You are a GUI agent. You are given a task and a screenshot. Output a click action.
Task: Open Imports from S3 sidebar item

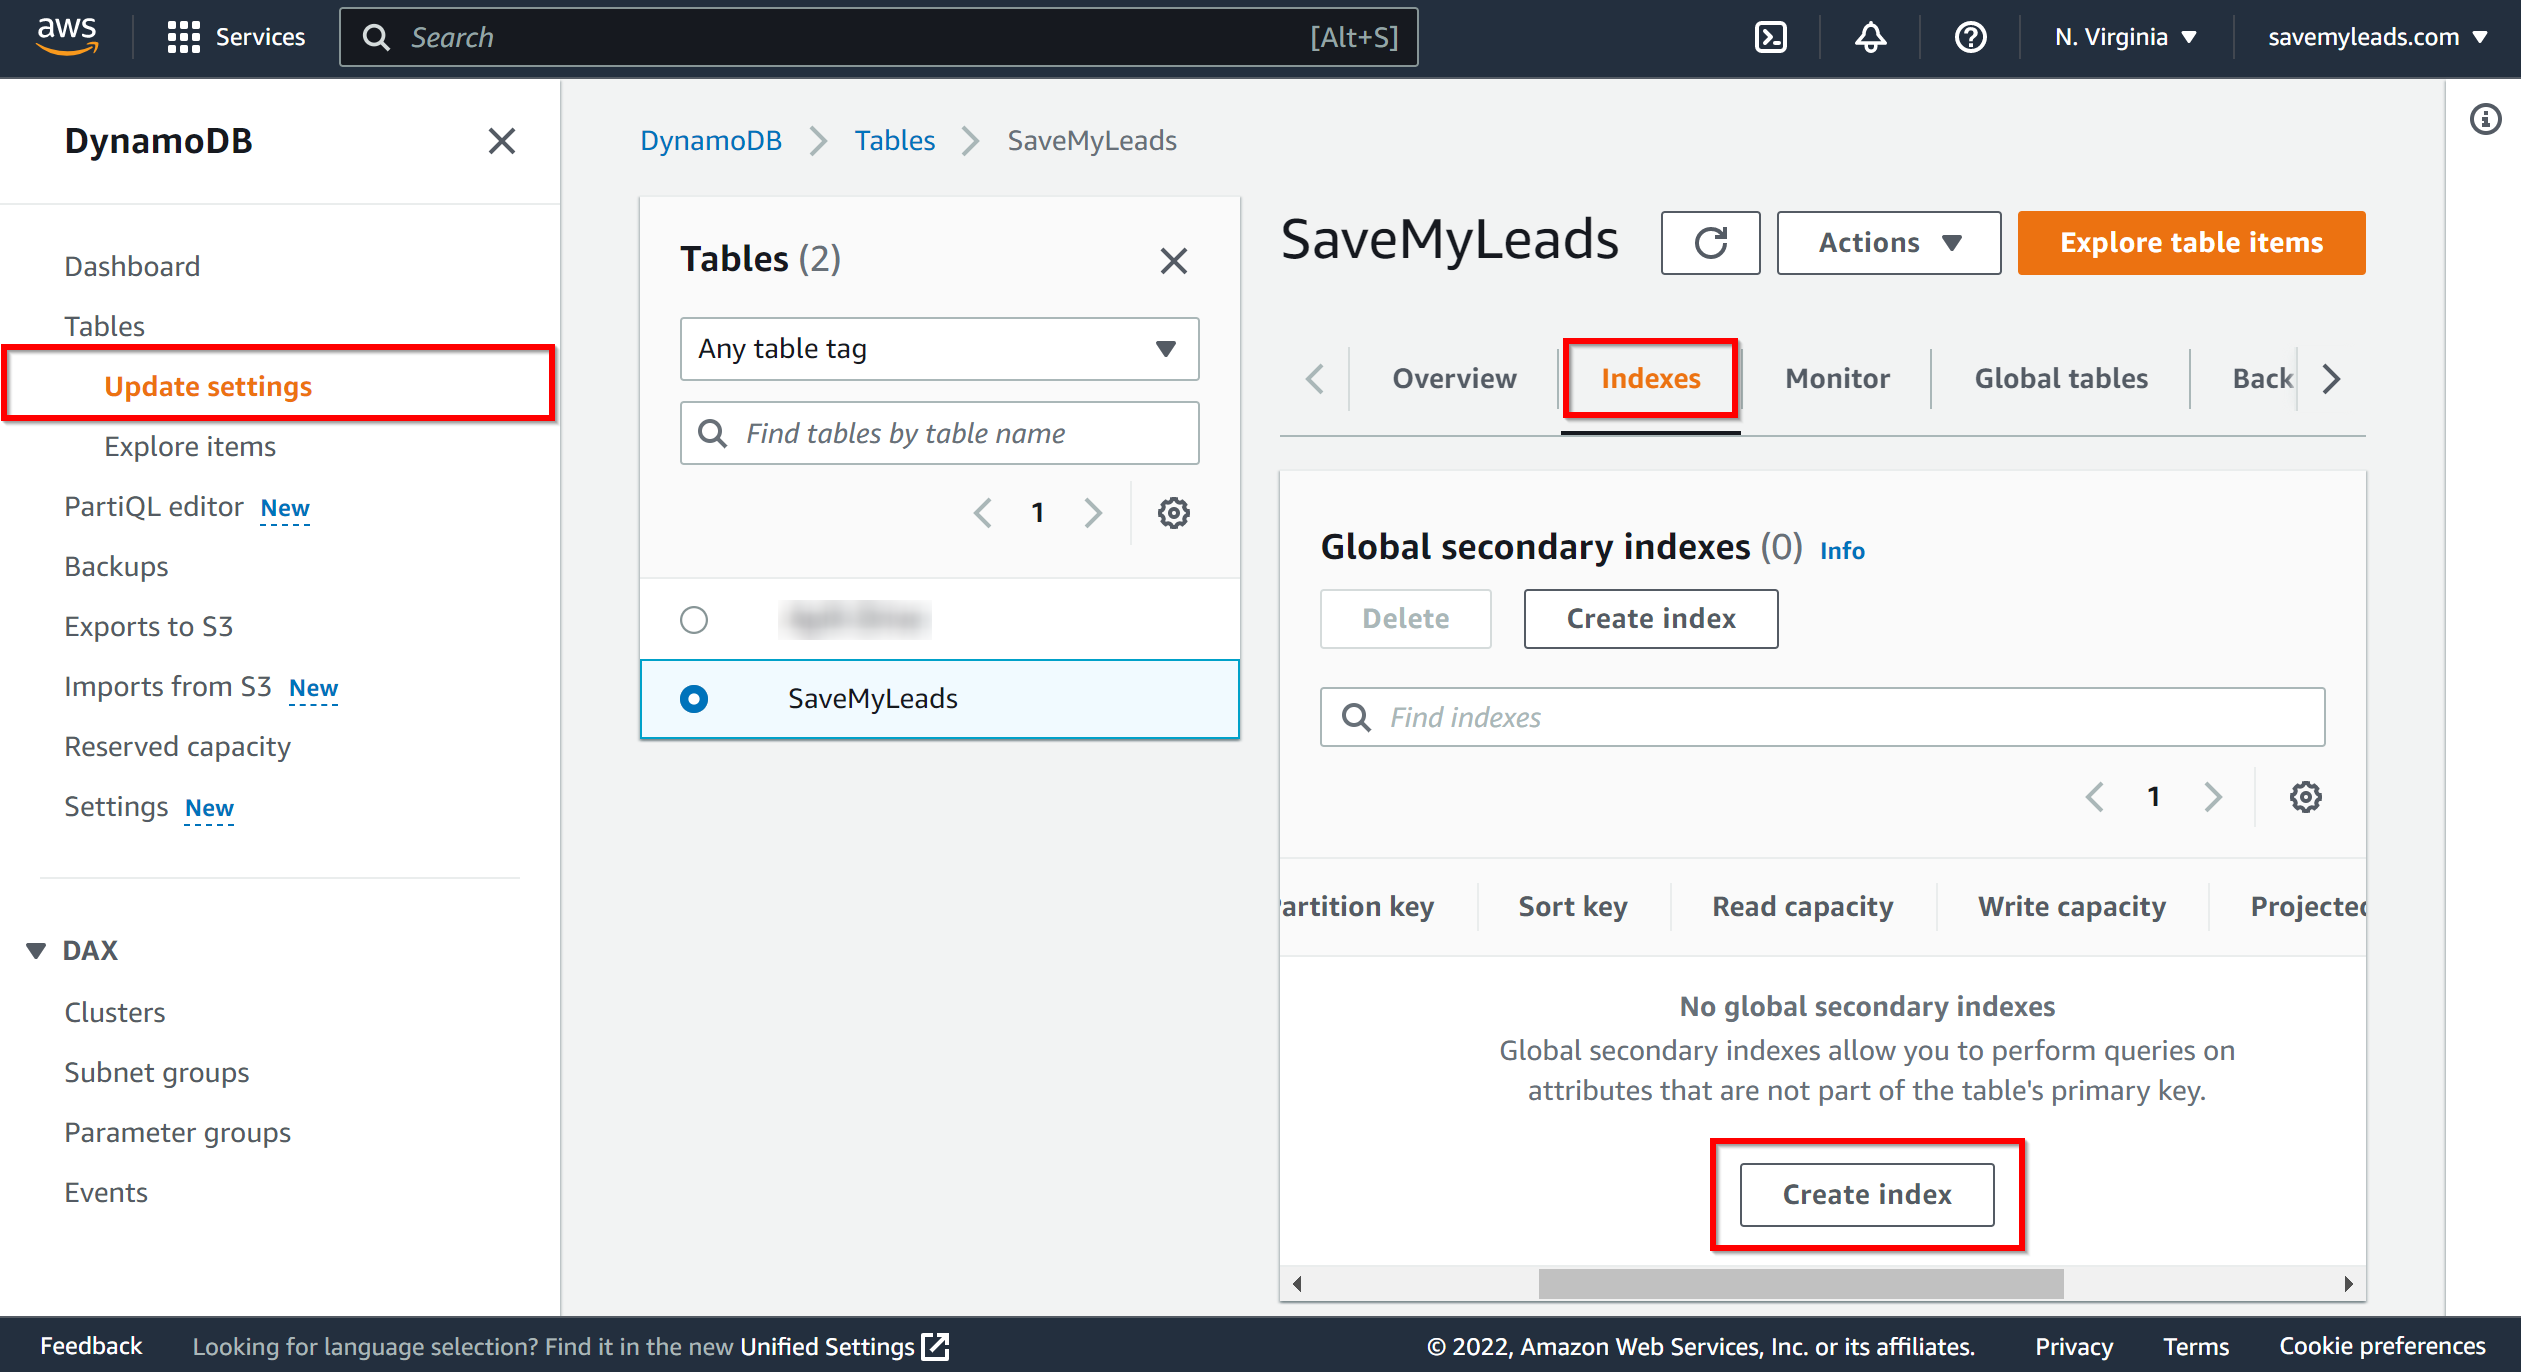click(x=168, y=686)
